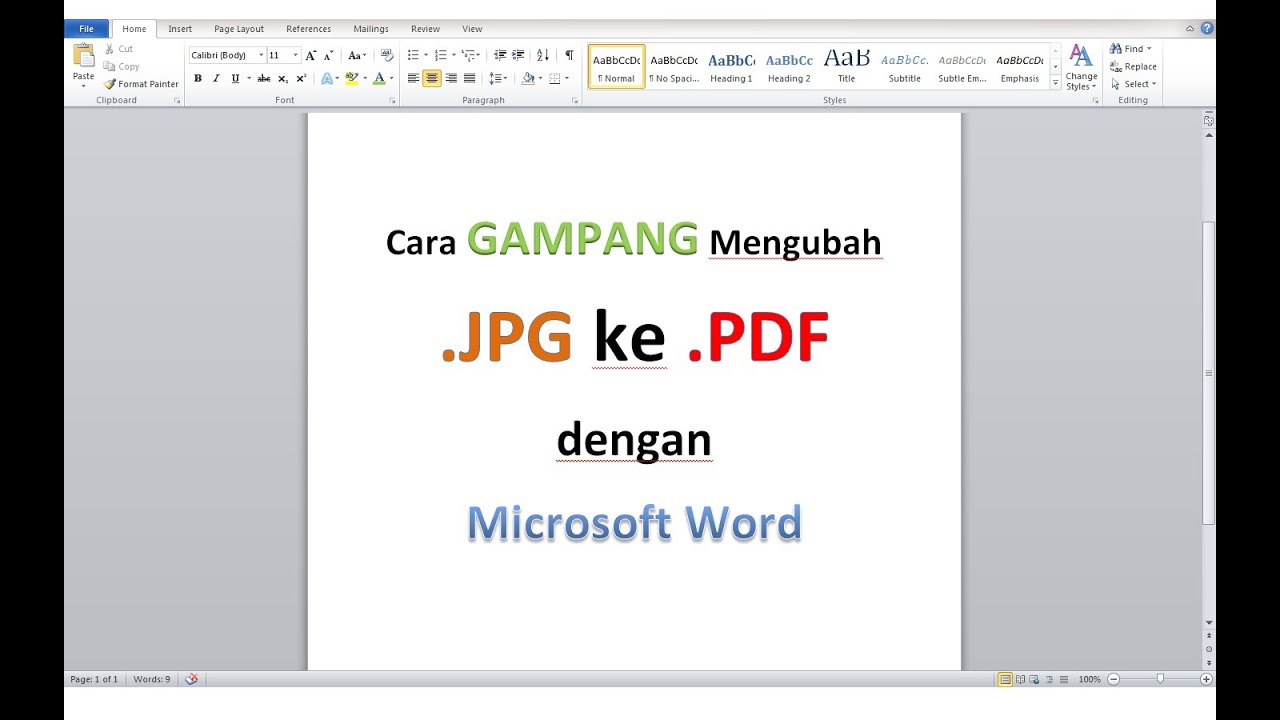Click the Grow Font icon

pos(311,56)
